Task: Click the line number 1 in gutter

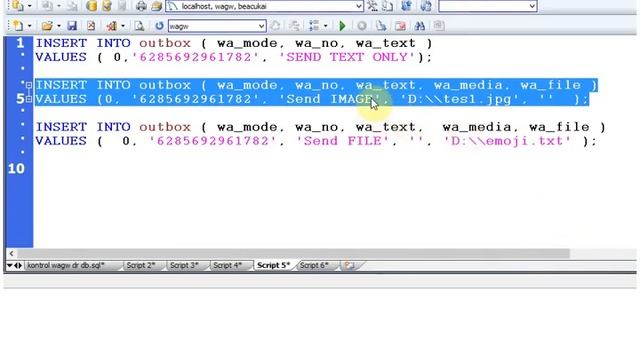Action: click(x=20, y=42)
